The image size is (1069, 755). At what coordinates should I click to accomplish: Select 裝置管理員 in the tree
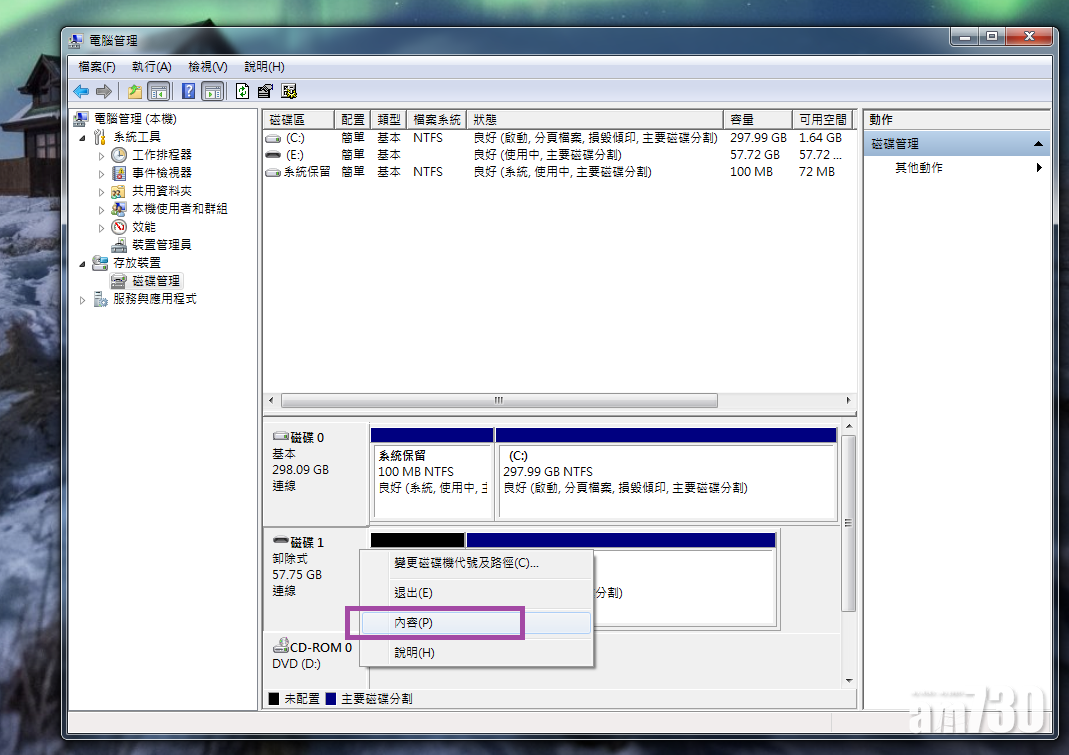point(161,244)
